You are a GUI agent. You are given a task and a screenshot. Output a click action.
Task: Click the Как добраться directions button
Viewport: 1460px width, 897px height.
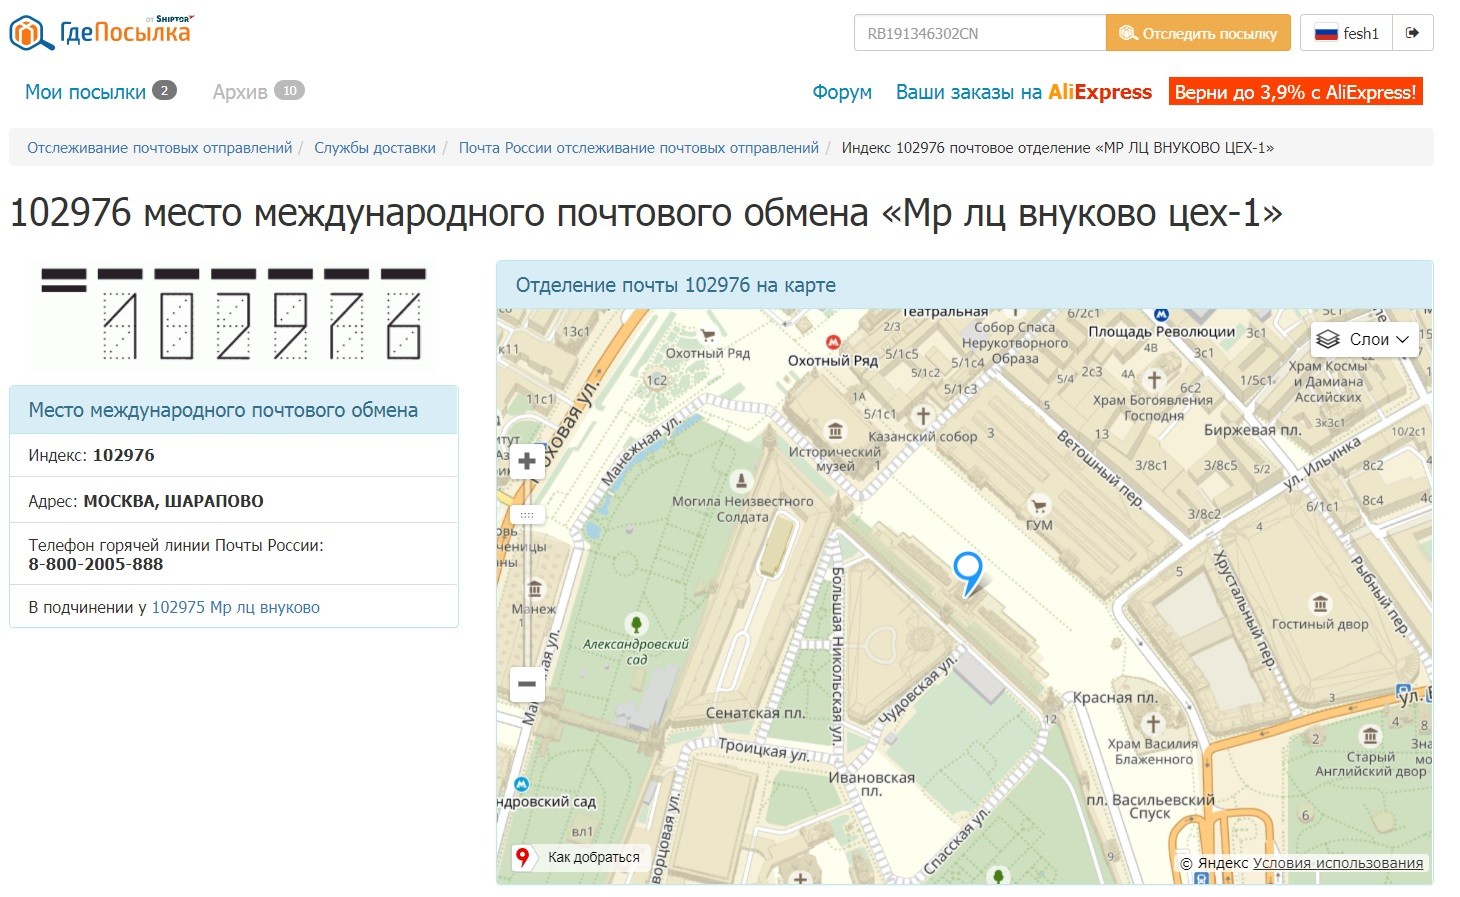(580, 857)
